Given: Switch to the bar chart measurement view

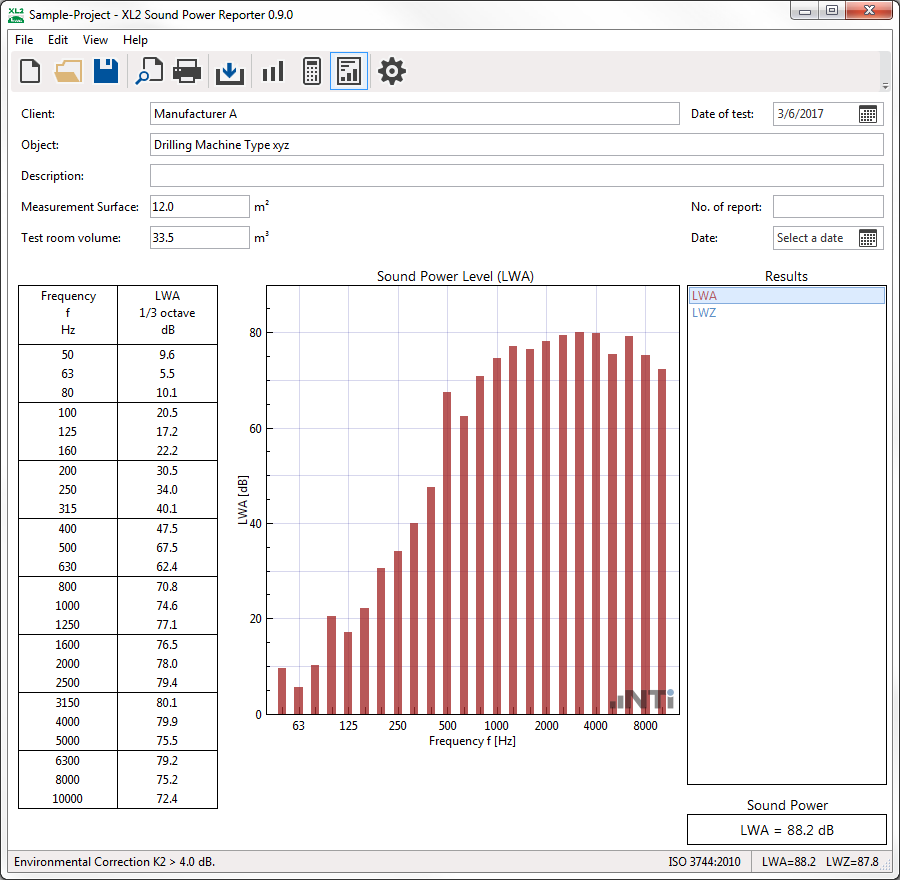Looking at the screenshot, I should [x=272, y=71].
